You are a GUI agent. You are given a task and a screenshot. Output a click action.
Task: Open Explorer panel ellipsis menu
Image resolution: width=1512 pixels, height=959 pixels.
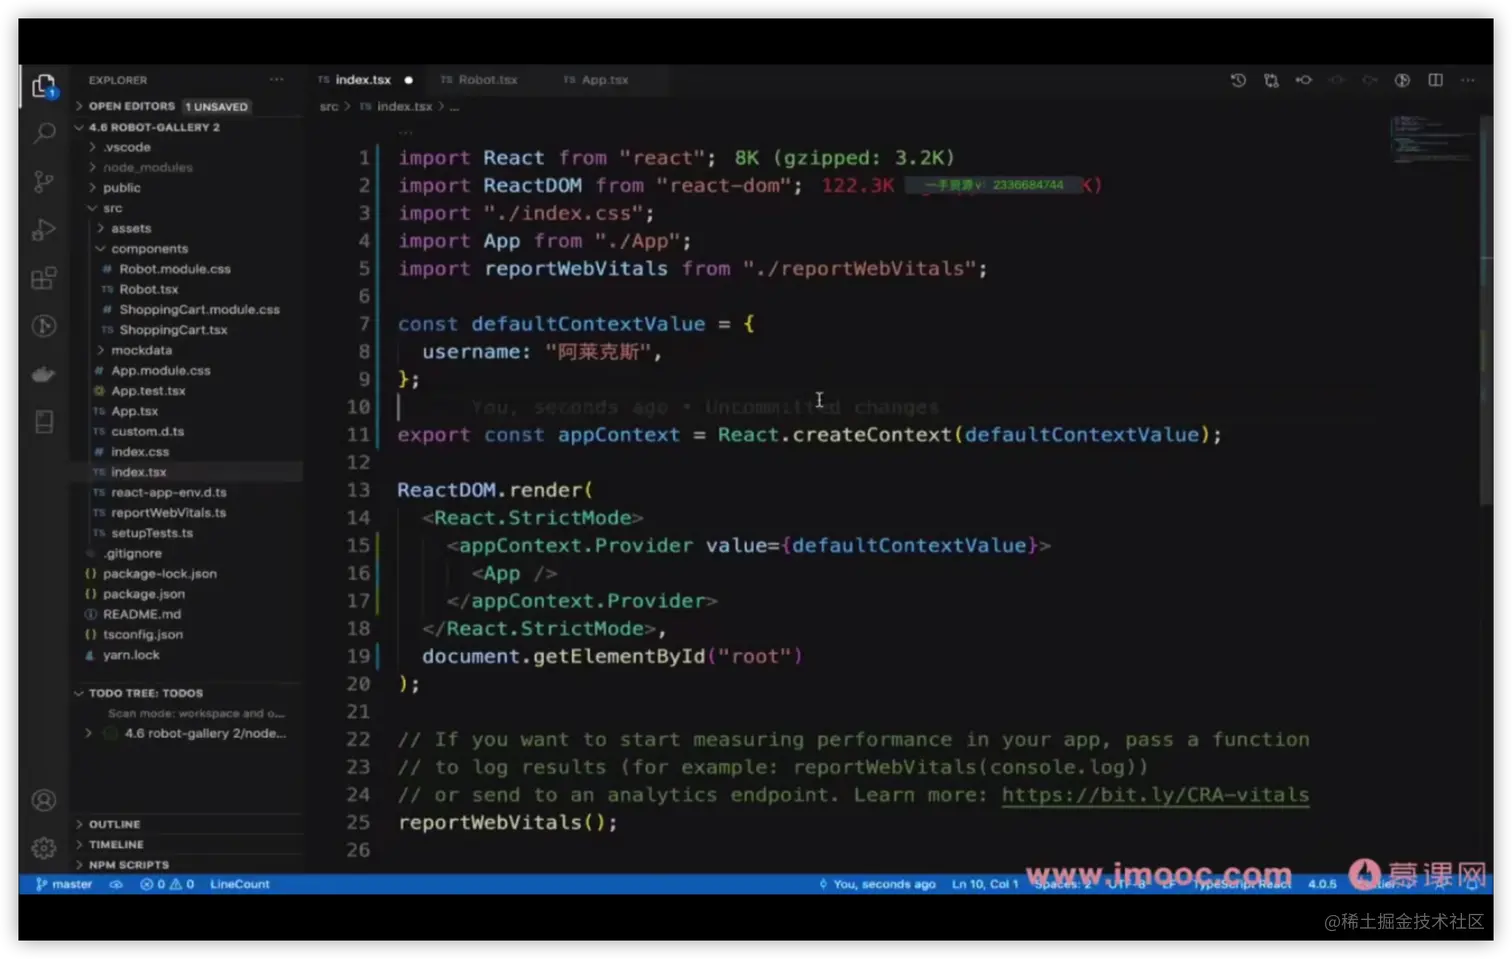pos(276,80)
